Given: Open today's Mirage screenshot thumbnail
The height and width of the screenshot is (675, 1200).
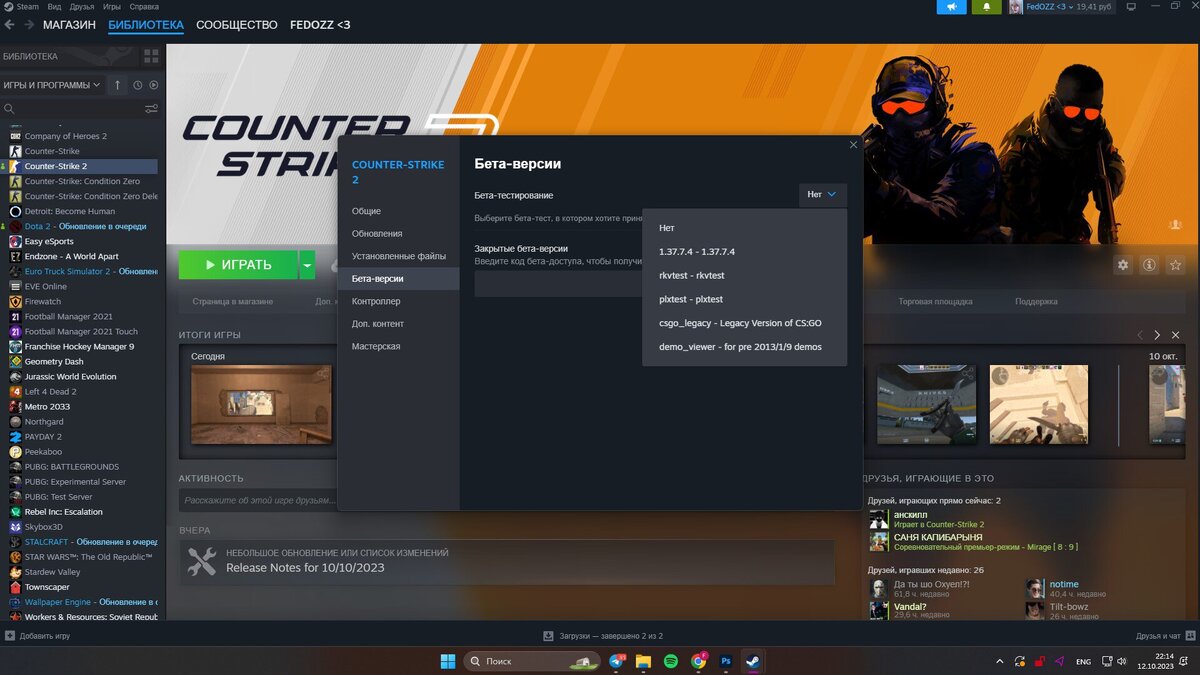Looking at the screenshot, I should point(261,404).
